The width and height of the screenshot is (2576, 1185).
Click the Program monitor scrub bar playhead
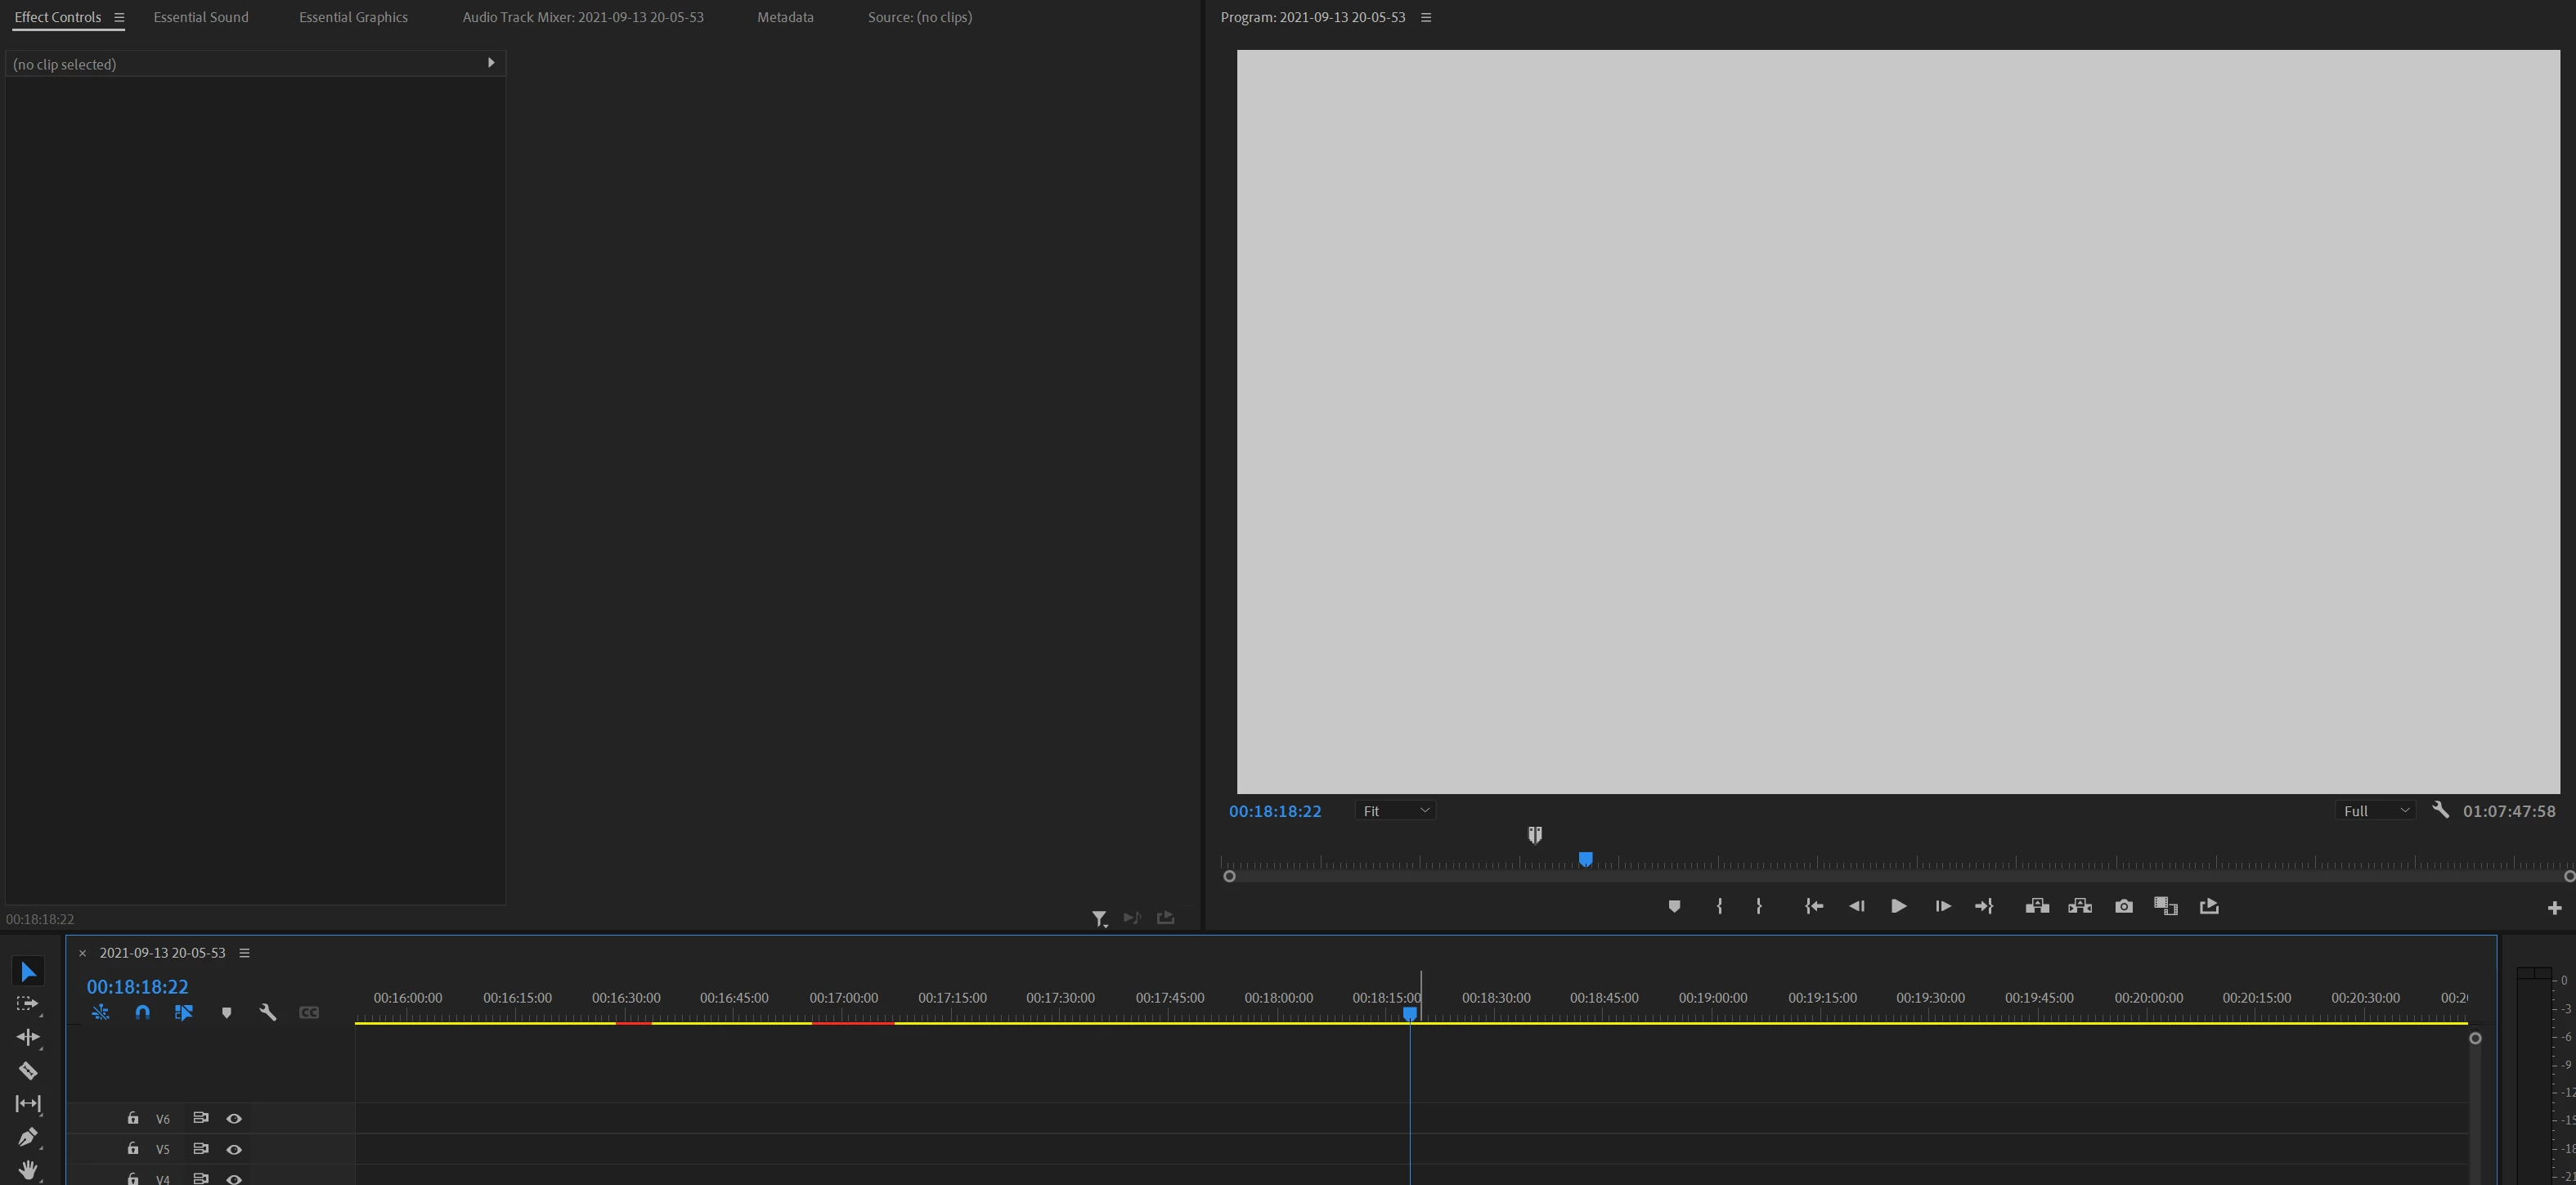coord(1585,859)
